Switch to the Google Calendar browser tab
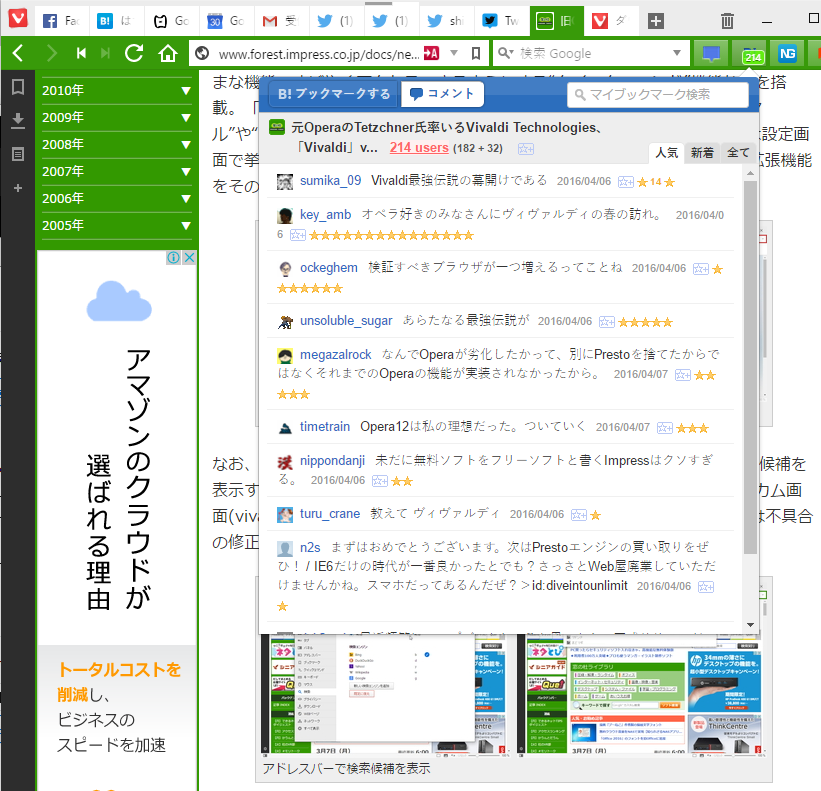821x791 pixels. tap(226, 21)
